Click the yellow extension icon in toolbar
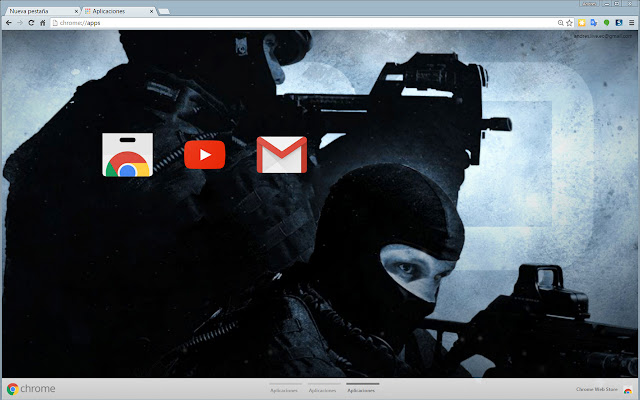 (x=582, y=22)
